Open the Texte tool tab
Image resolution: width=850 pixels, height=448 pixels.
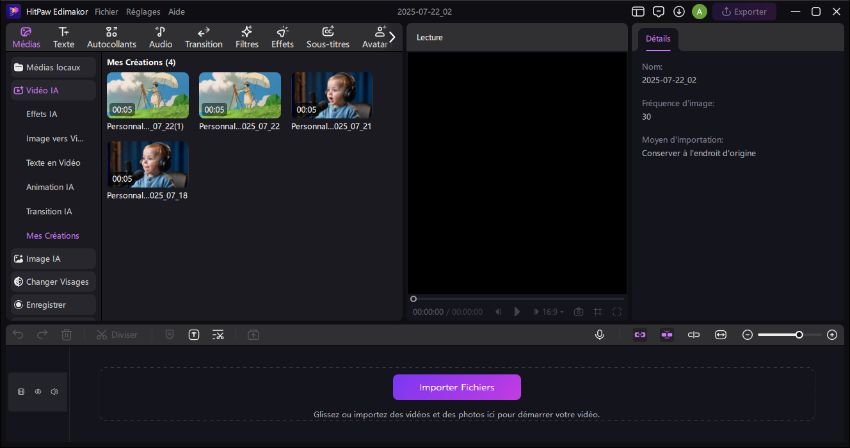(63, 37)
